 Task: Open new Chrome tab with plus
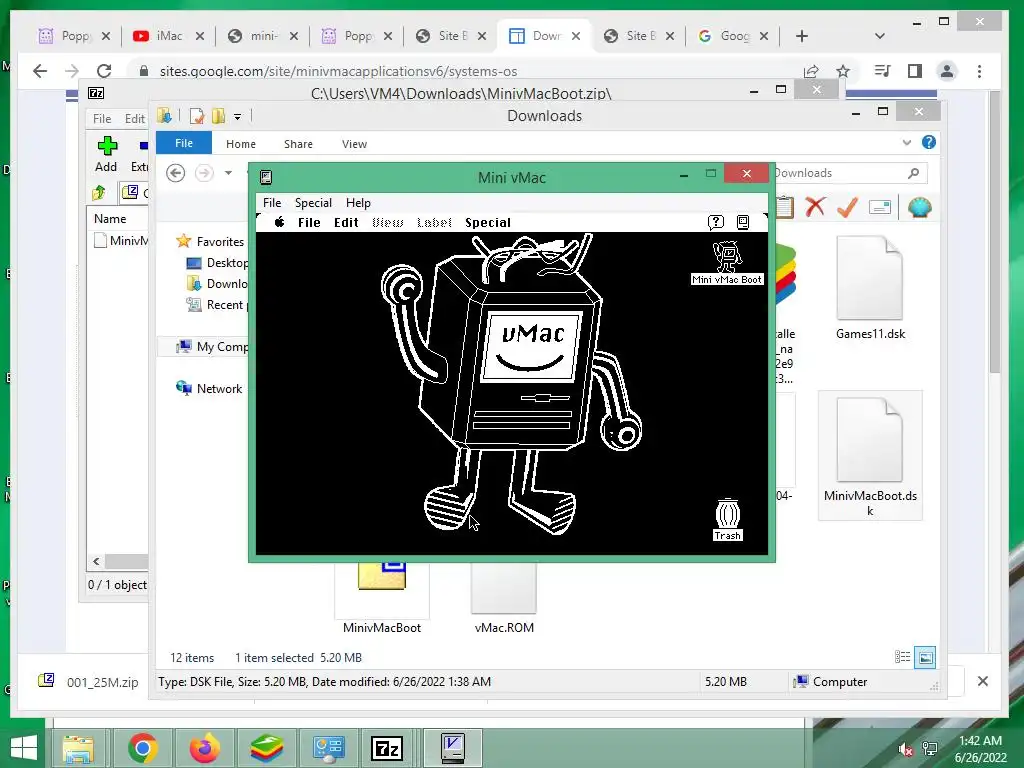(802, 36)
